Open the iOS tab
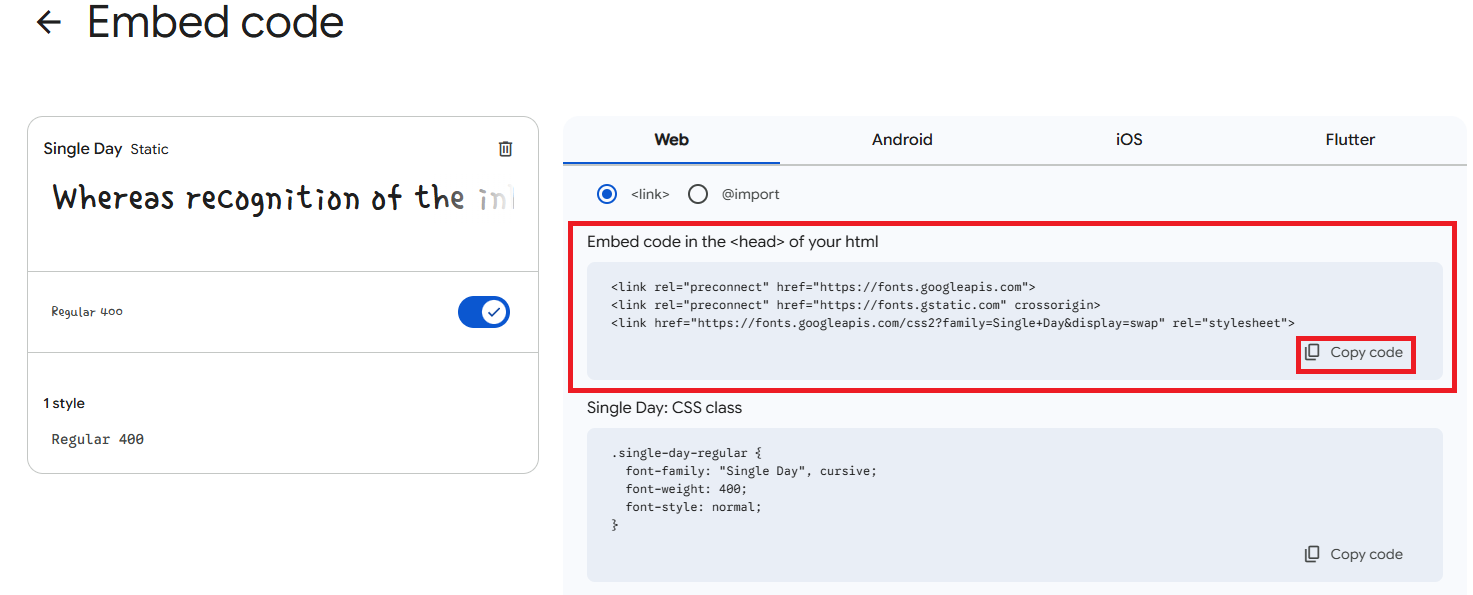 pos(1129,140)
